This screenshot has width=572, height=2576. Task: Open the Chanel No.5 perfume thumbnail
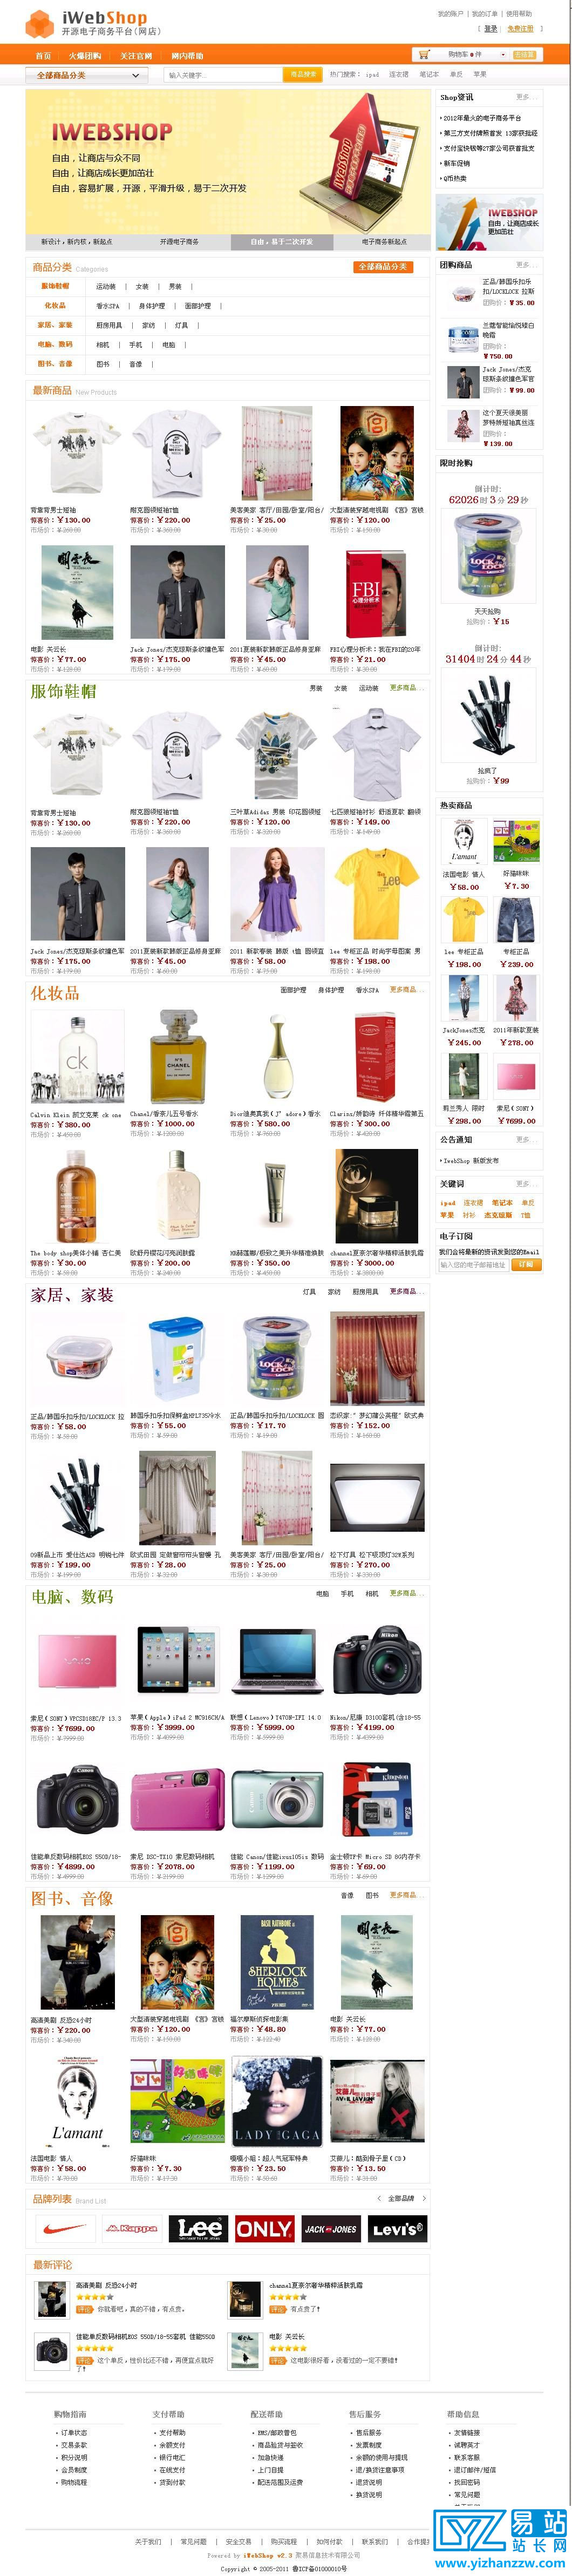[178, 1056]
